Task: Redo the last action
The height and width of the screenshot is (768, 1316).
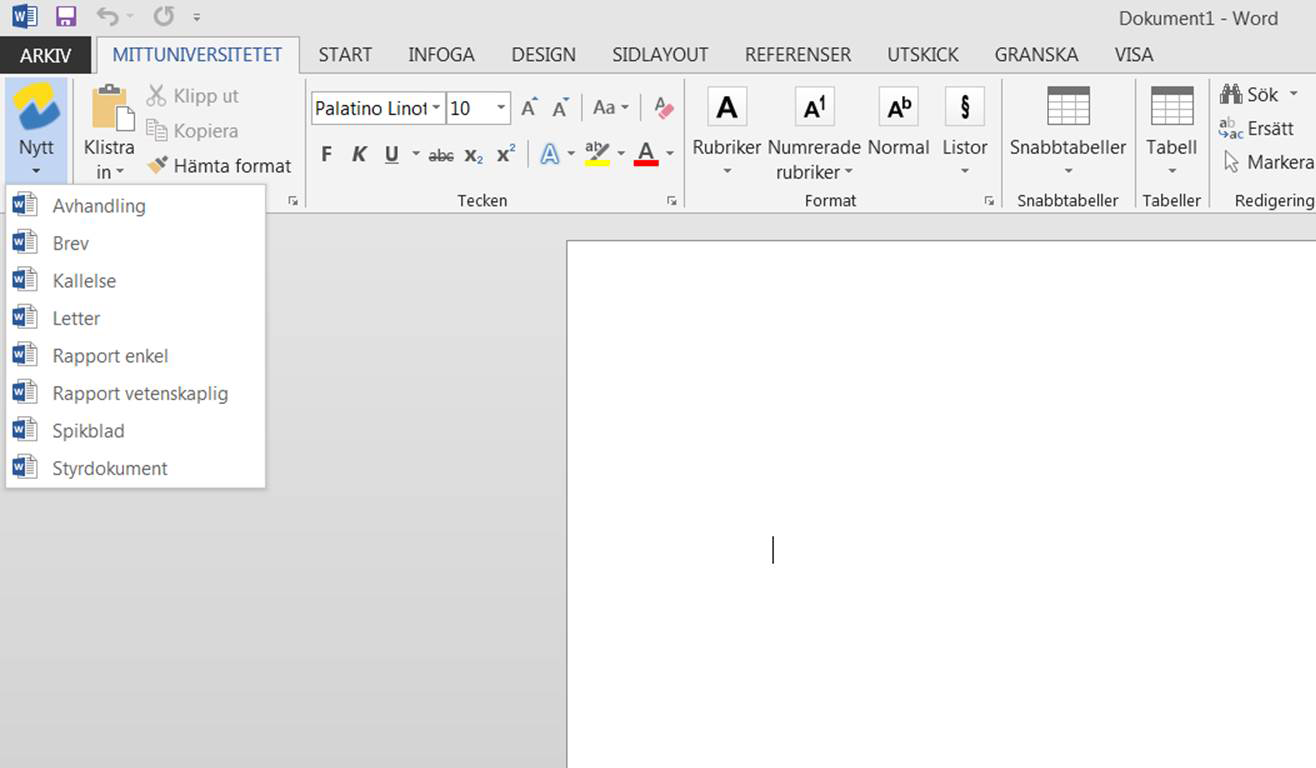Action: tap(164, 16)
